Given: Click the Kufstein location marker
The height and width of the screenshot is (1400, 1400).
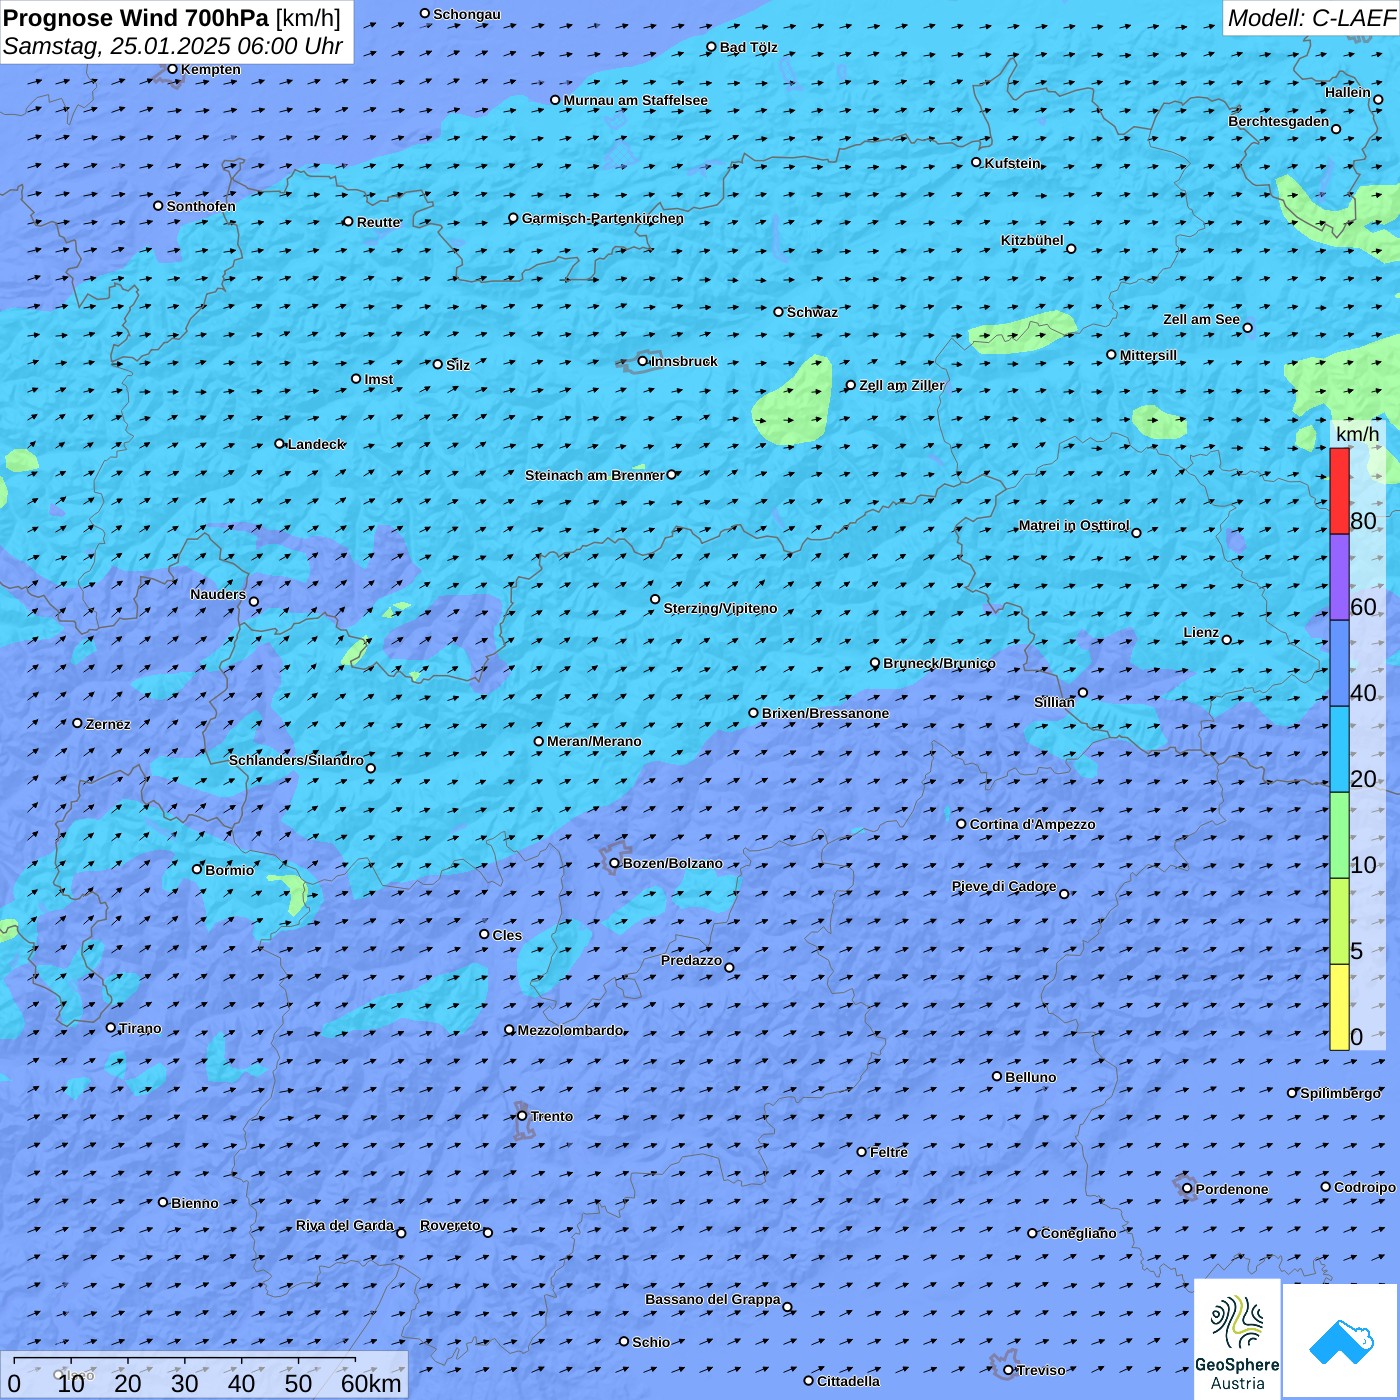Looking at the screenshot, I should coord(977,162).
